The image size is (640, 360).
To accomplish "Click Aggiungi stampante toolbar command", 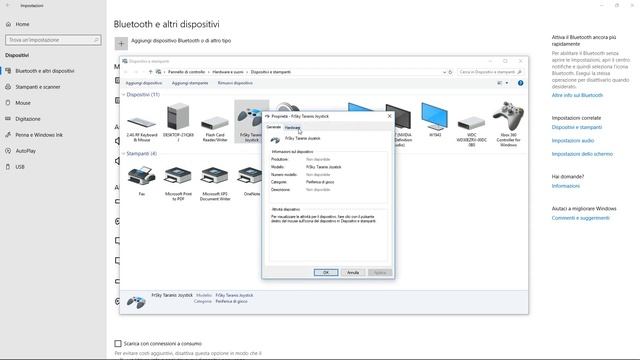I will tap(190, 83).
